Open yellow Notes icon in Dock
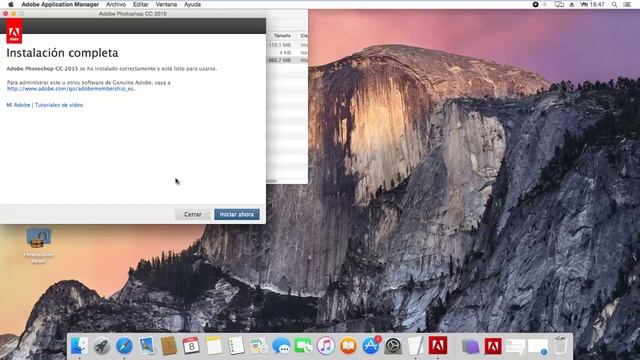This screenshot has width=640, height=360. click(x=214, y=346)
